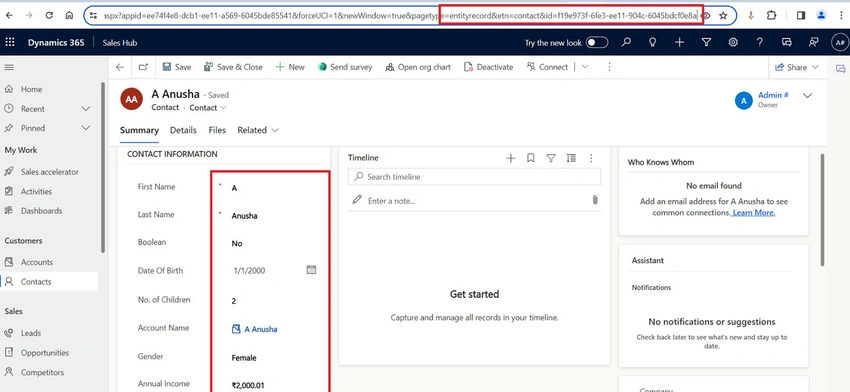
Task: Switch to the Details tab
Action: [183, 130]
